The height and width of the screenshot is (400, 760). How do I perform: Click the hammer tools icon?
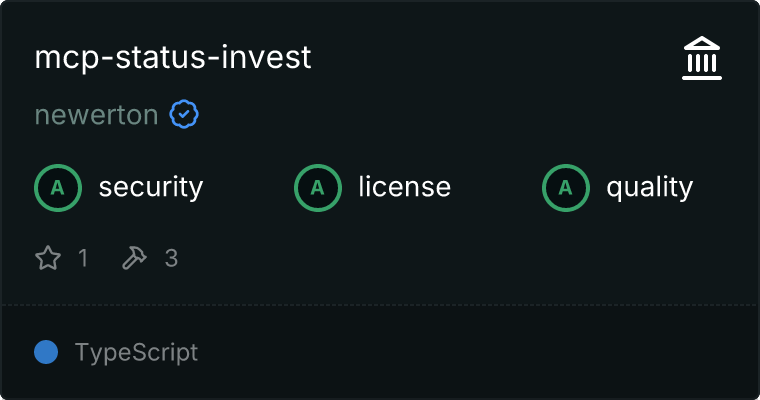(x=134, y=258)
